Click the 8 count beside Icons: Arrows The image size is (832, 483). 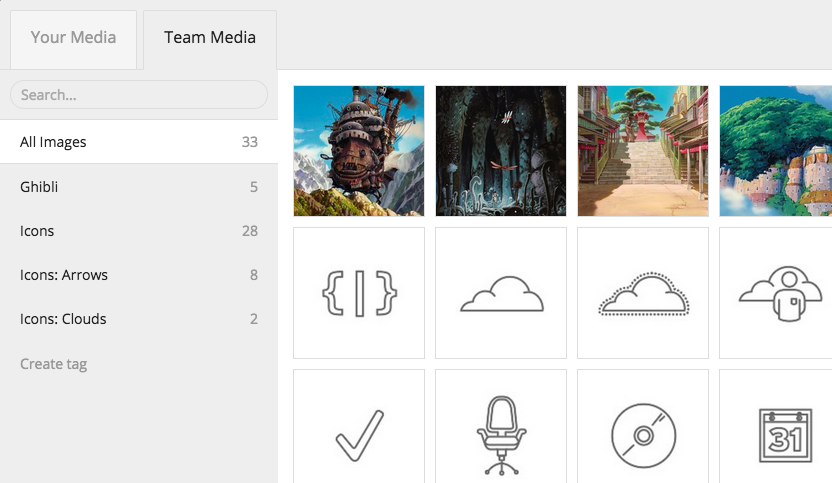[x=254, y=275]
